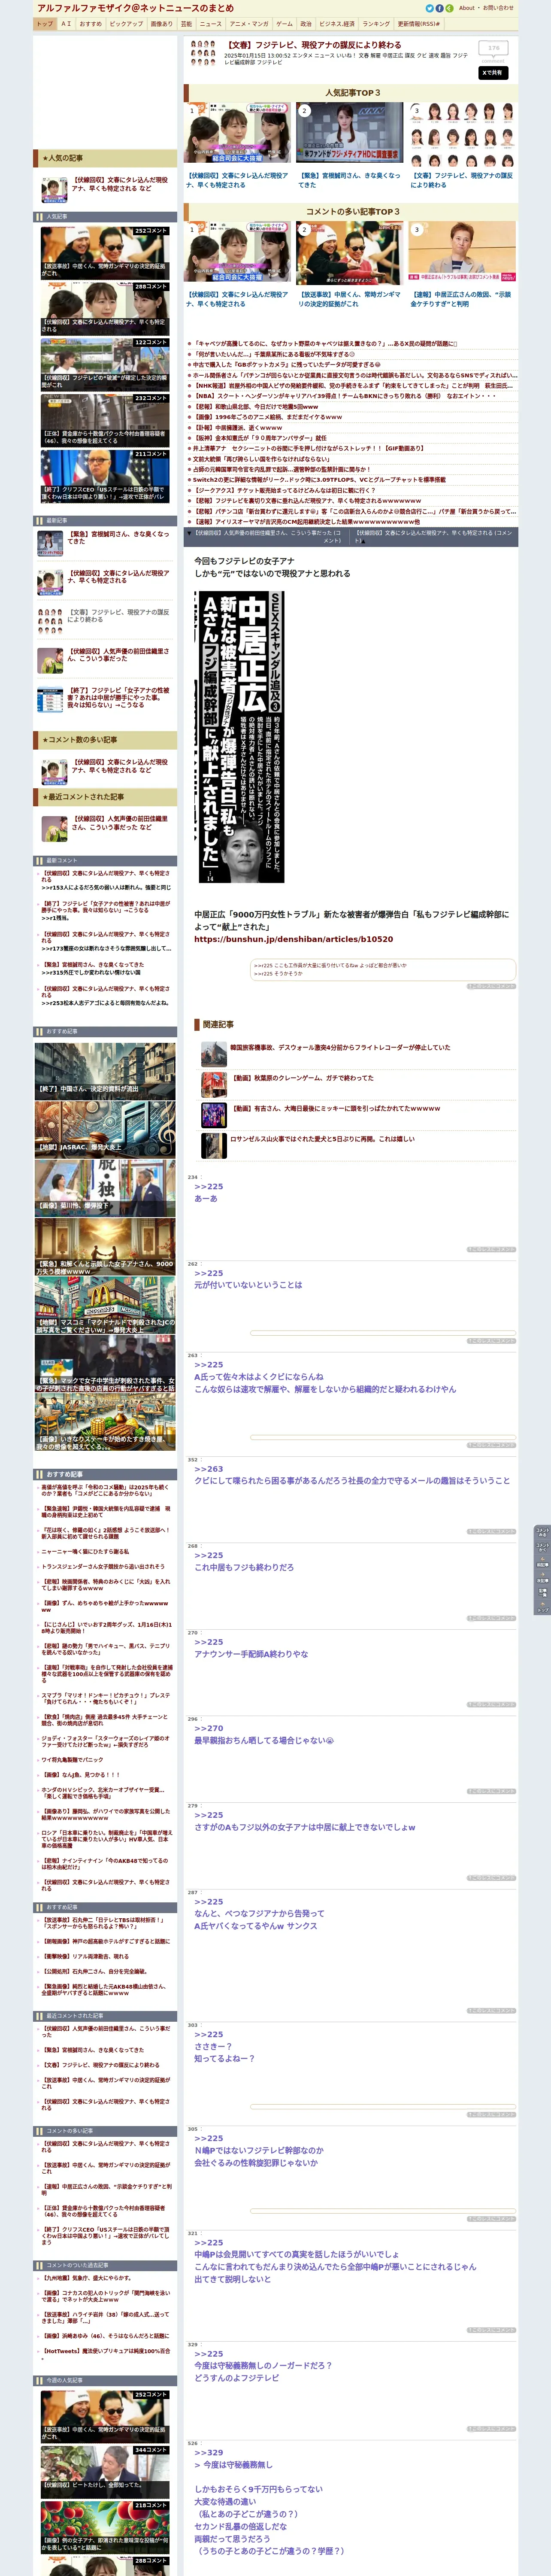This screenshot has width=551, height=2576.
Task: Select the ビジネス,経済 navigation tab
Action: [x=337, y=23]
